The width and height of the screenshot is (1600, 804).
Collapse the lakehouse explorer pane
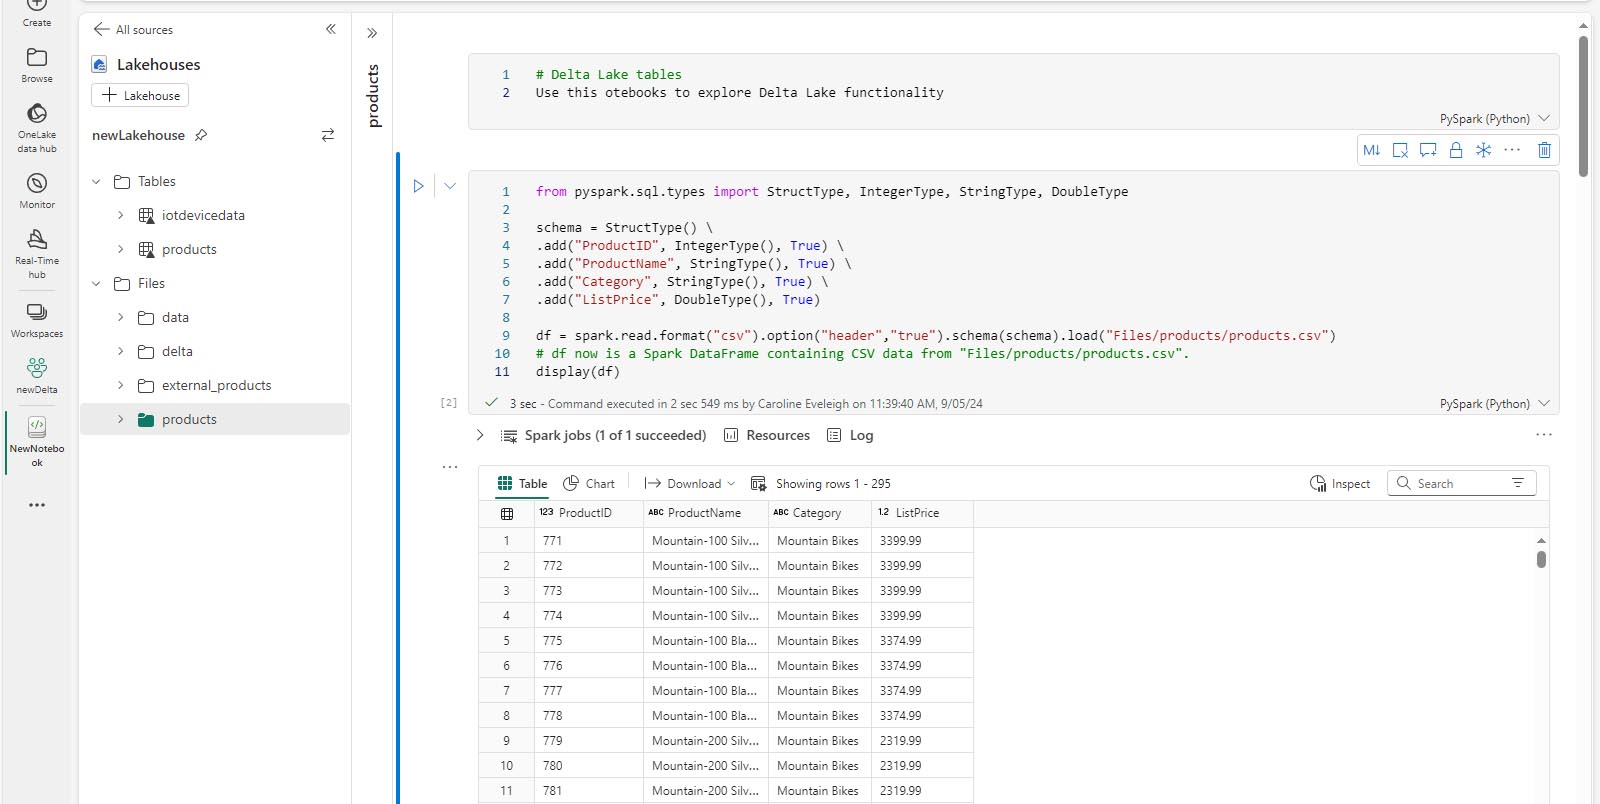click(x=331, y=29)
